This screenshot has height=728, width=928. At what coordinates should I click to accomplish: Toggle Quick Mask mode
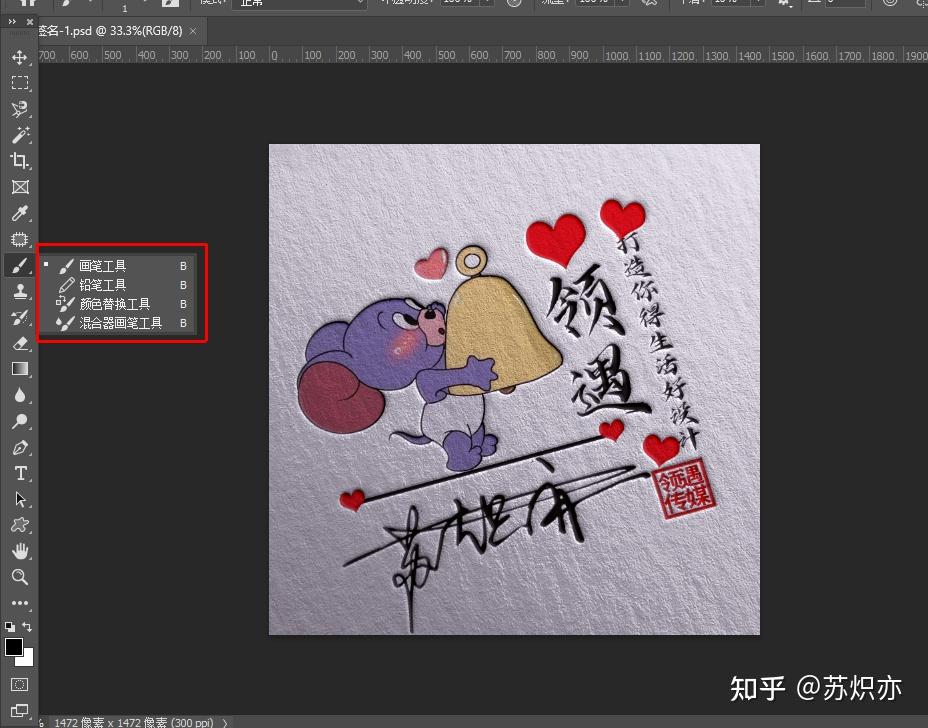pyautogui.click(x=20, y=685)
